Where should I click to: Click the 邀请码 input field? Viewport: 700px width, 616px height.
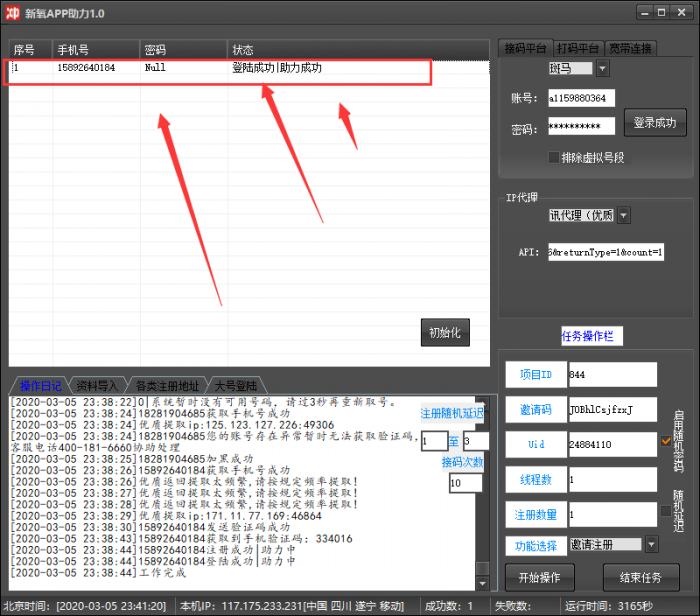(612, 409)
